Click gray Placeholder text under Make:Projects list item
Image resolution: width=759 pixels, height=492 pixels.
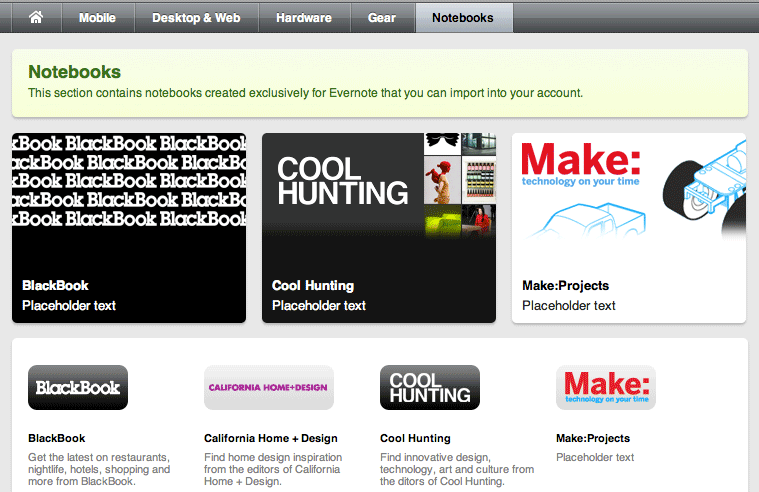pyautogui.click(x=595, y=457)
